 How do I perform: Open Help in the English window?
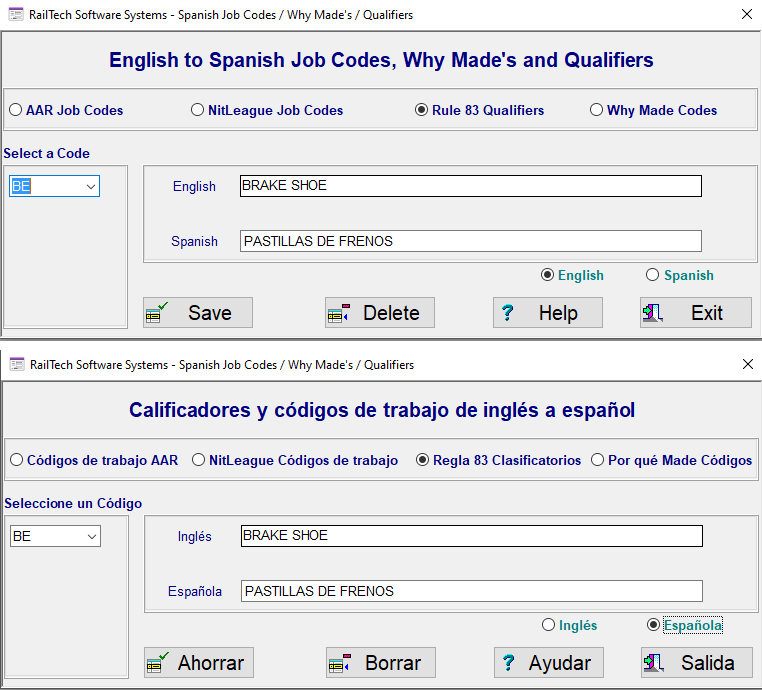coord(548,312)
